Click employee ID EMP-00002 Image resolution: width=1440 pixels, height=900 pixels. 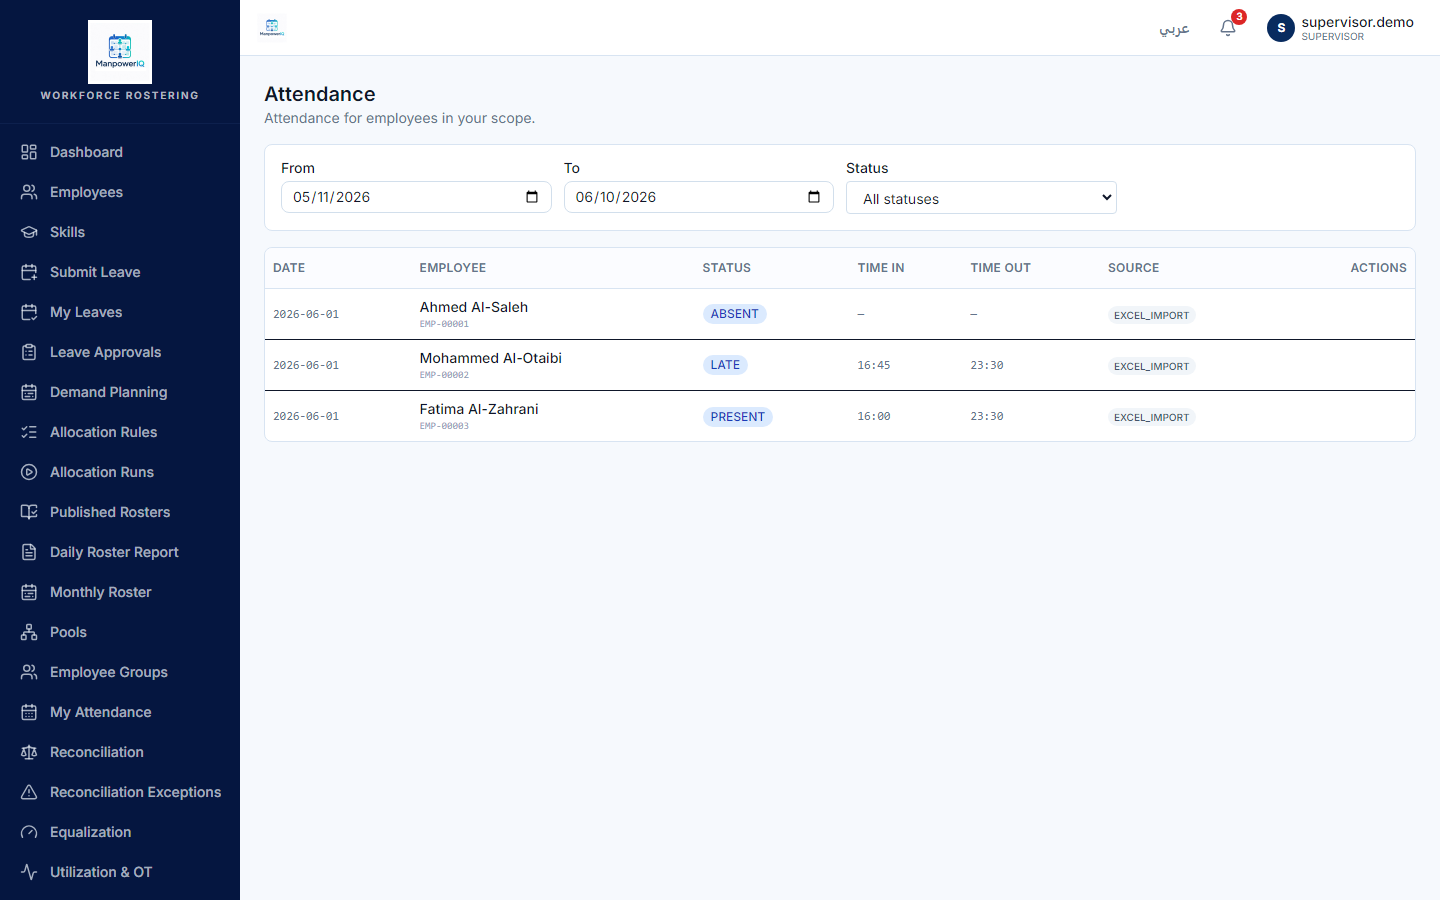(x=444, y=375)
